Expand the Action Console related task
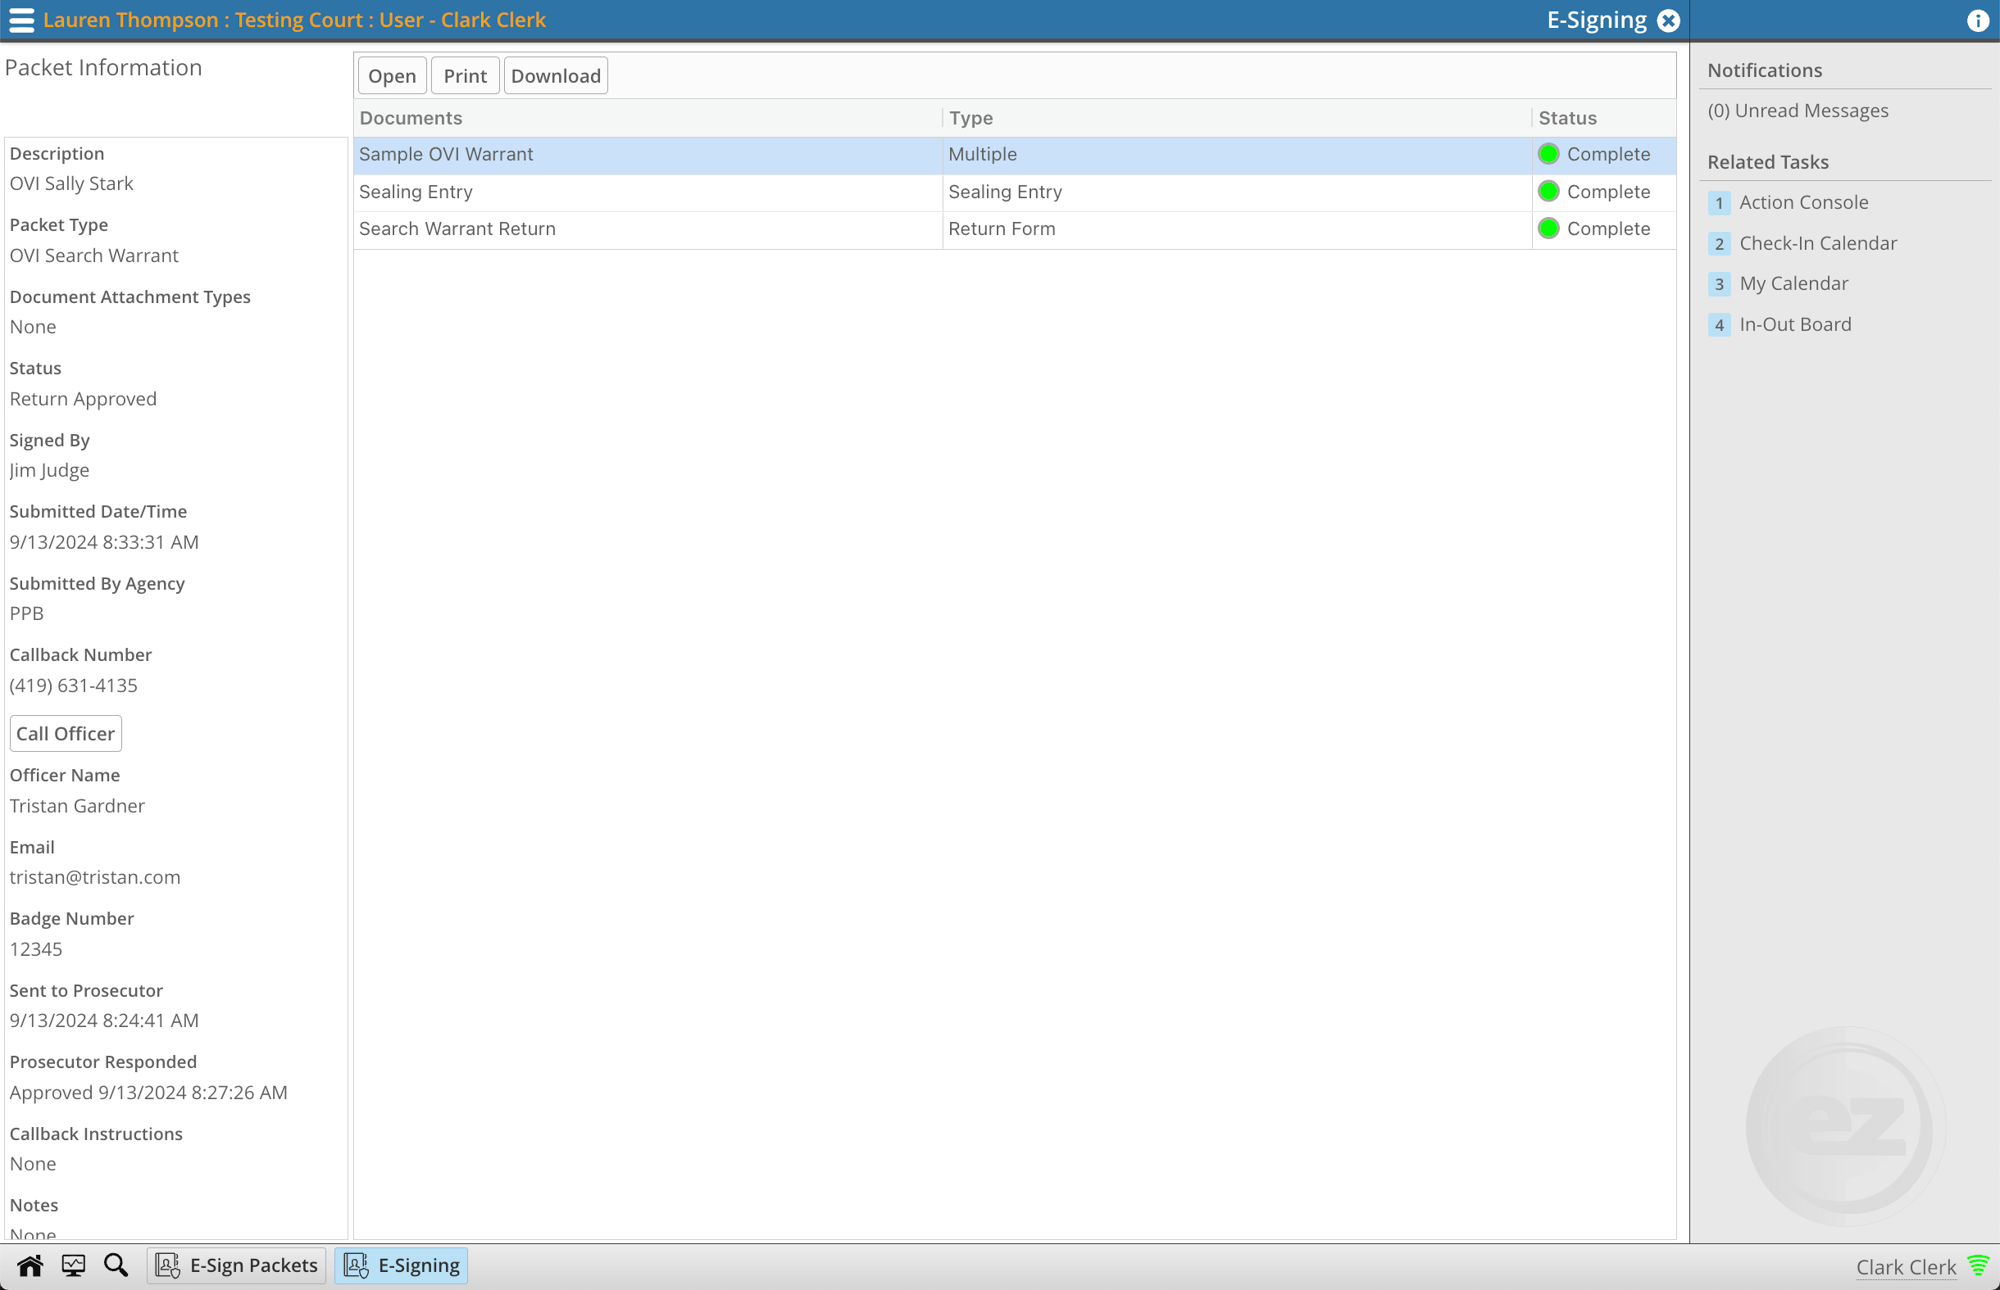The height and width of the screenshot is (1290, 2000). pyautogui.click(x=1803, y=201)
